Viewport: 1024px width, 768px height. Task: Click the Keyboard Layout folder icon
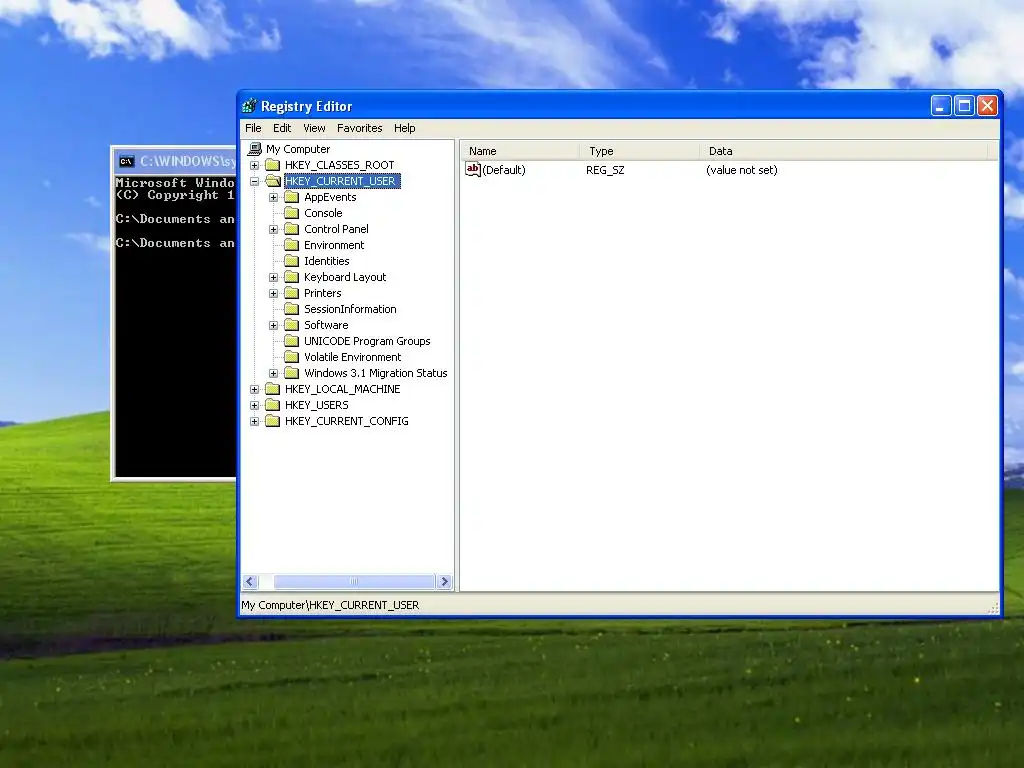click(292, 278)
